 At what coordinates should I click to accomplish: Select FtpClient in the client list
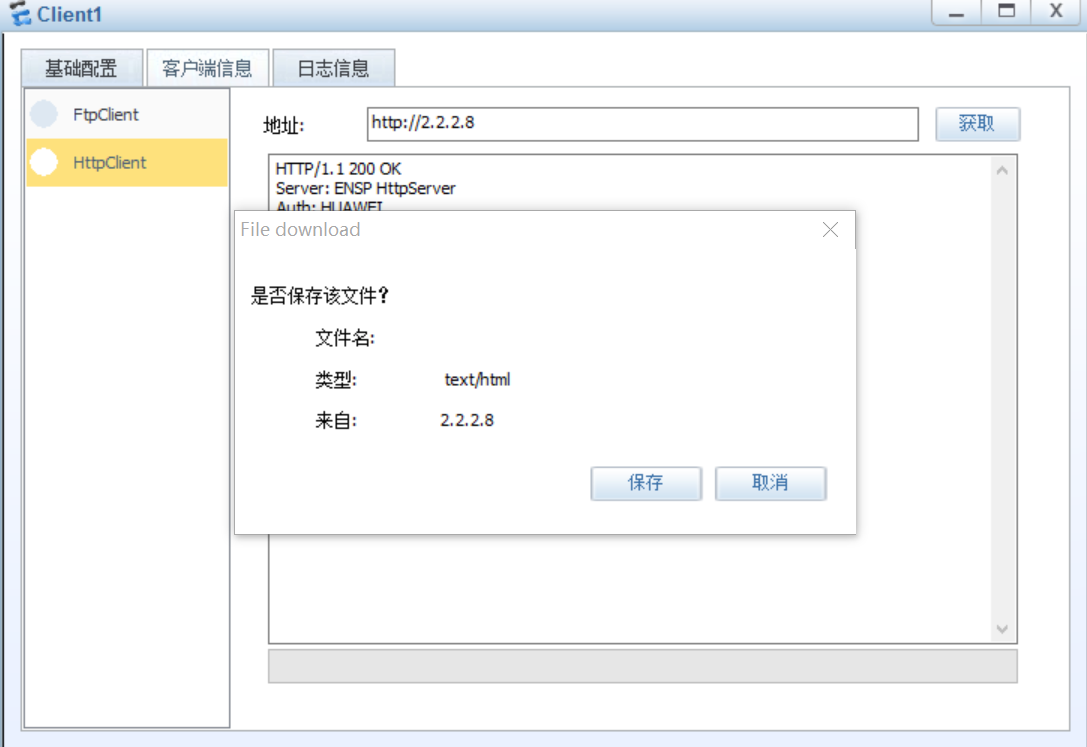127,114
